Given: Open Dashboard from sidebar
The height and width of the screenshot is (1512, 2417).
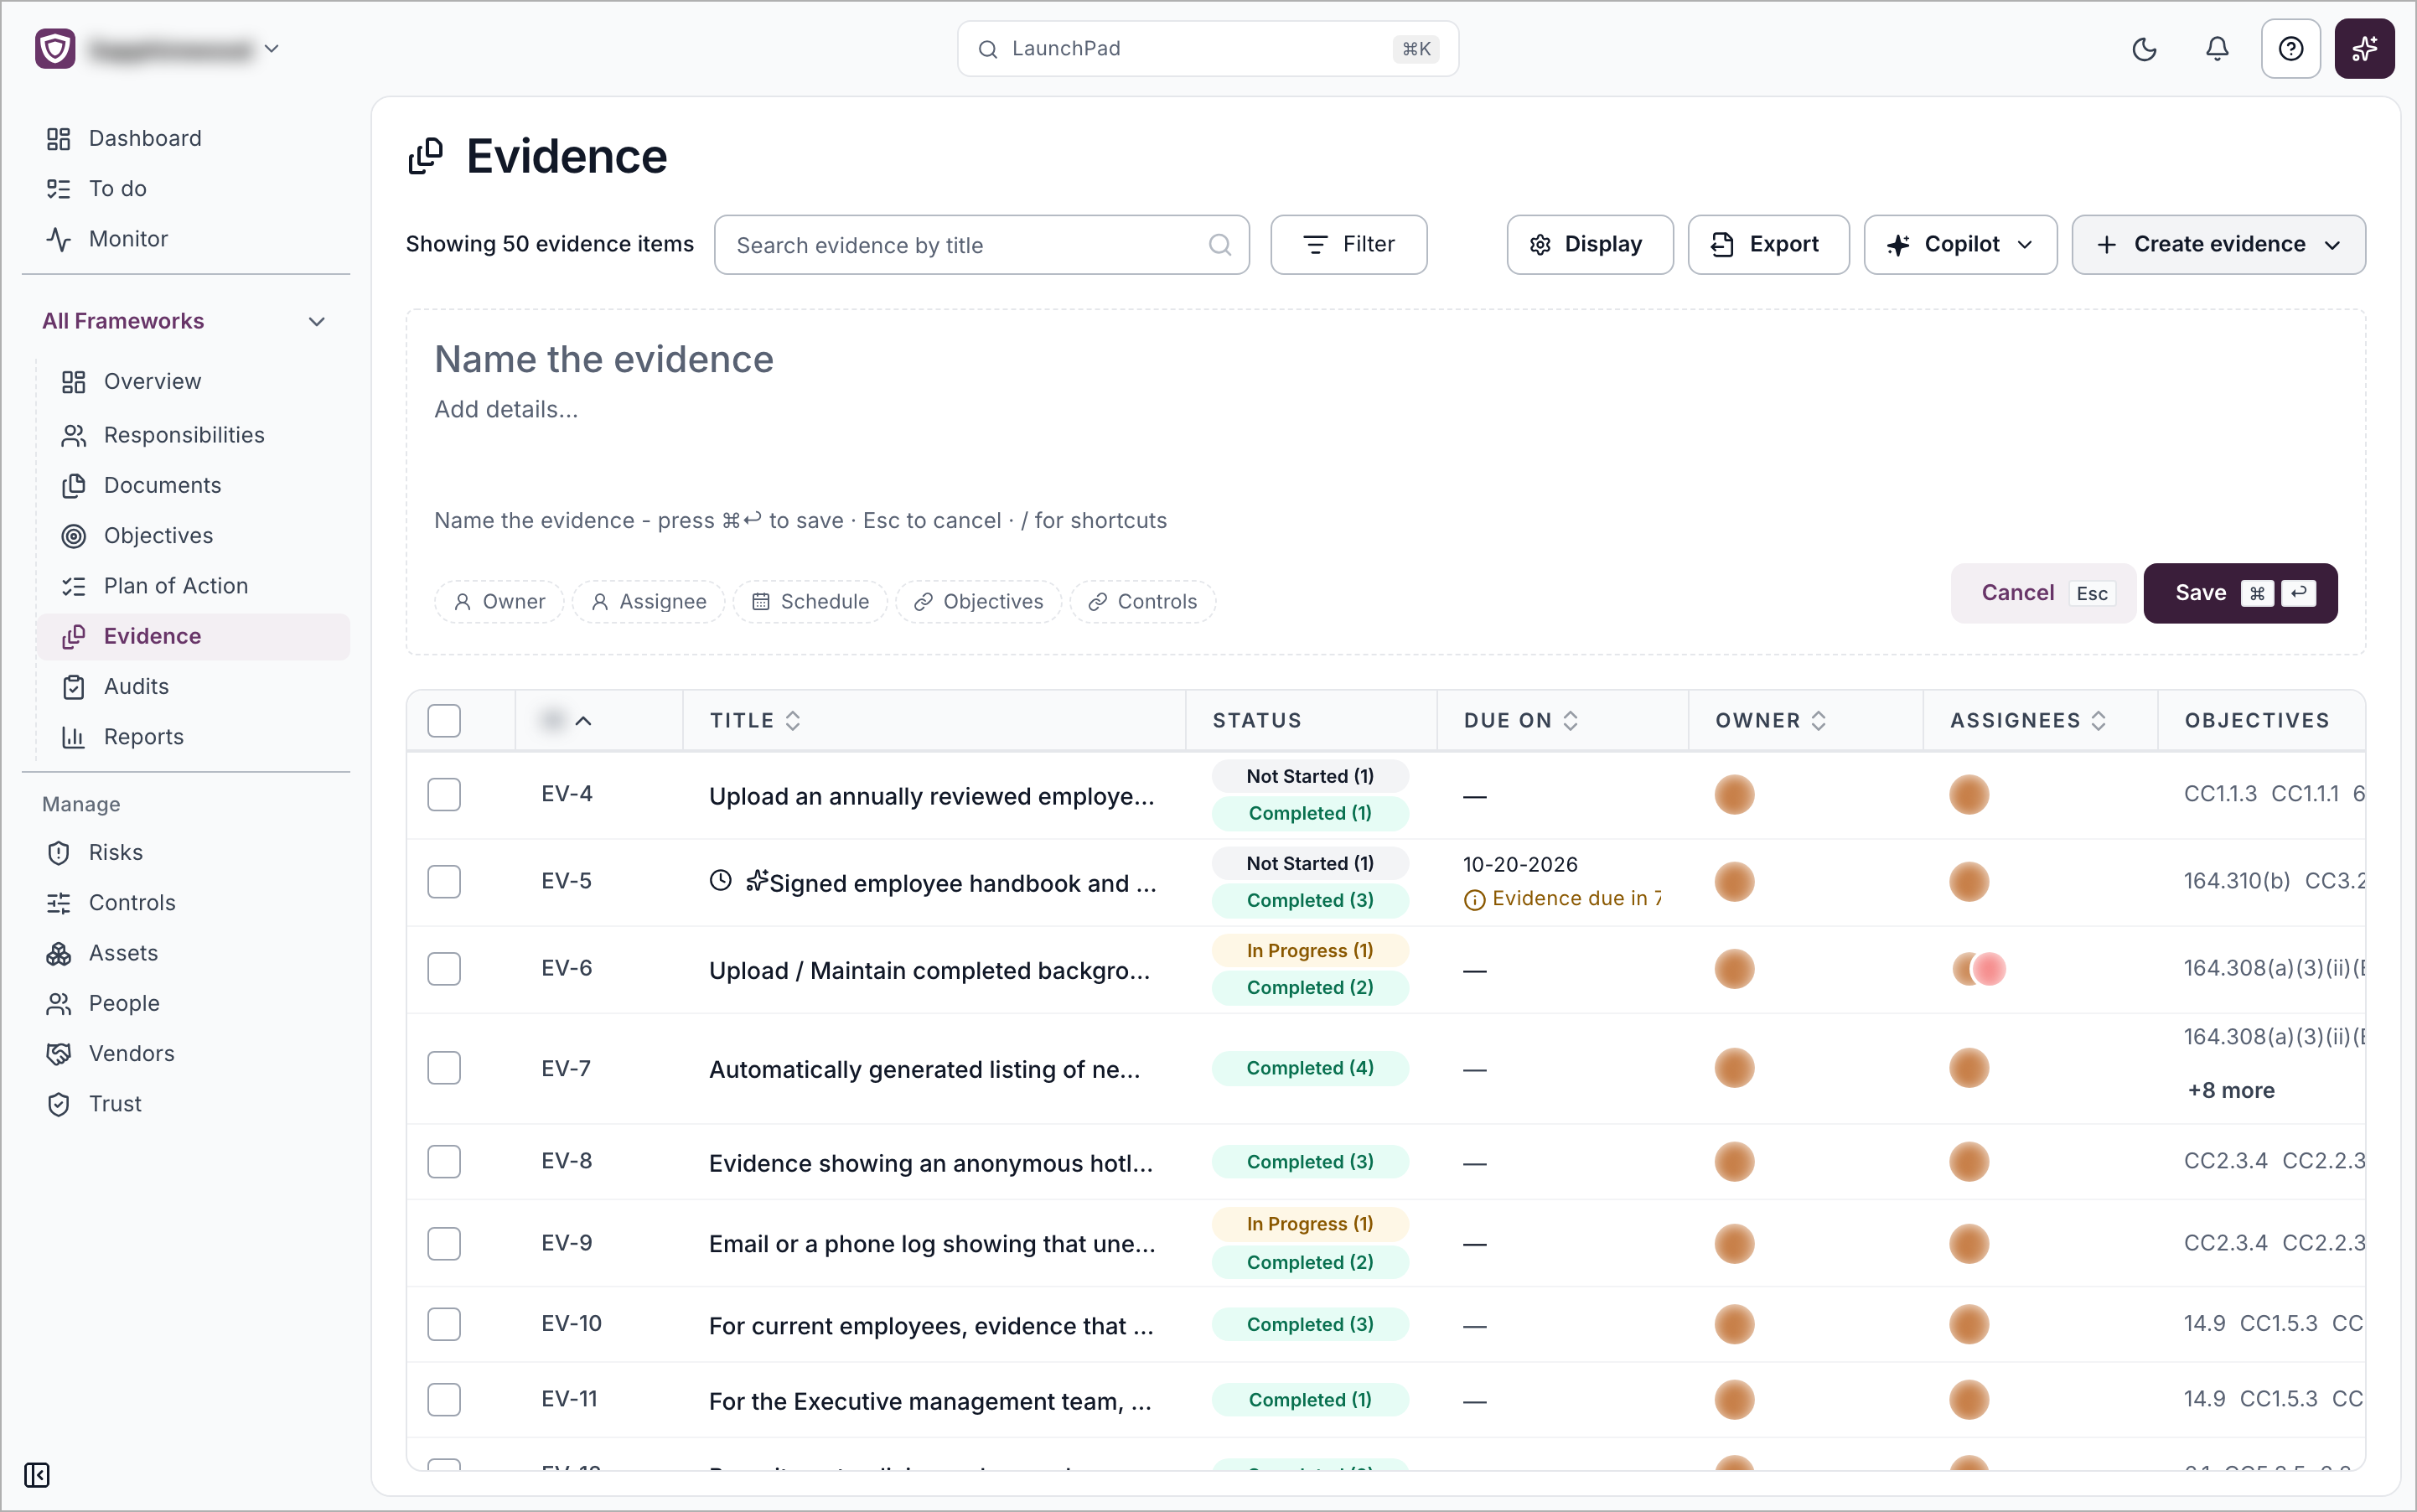Looking at the screenshot, I should (x=145, y=138).
